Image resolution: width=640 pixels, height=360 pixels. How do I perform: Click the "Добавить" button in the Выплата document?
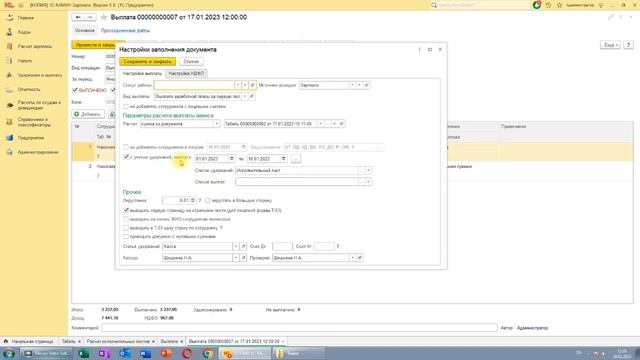(x=88, y=114)
